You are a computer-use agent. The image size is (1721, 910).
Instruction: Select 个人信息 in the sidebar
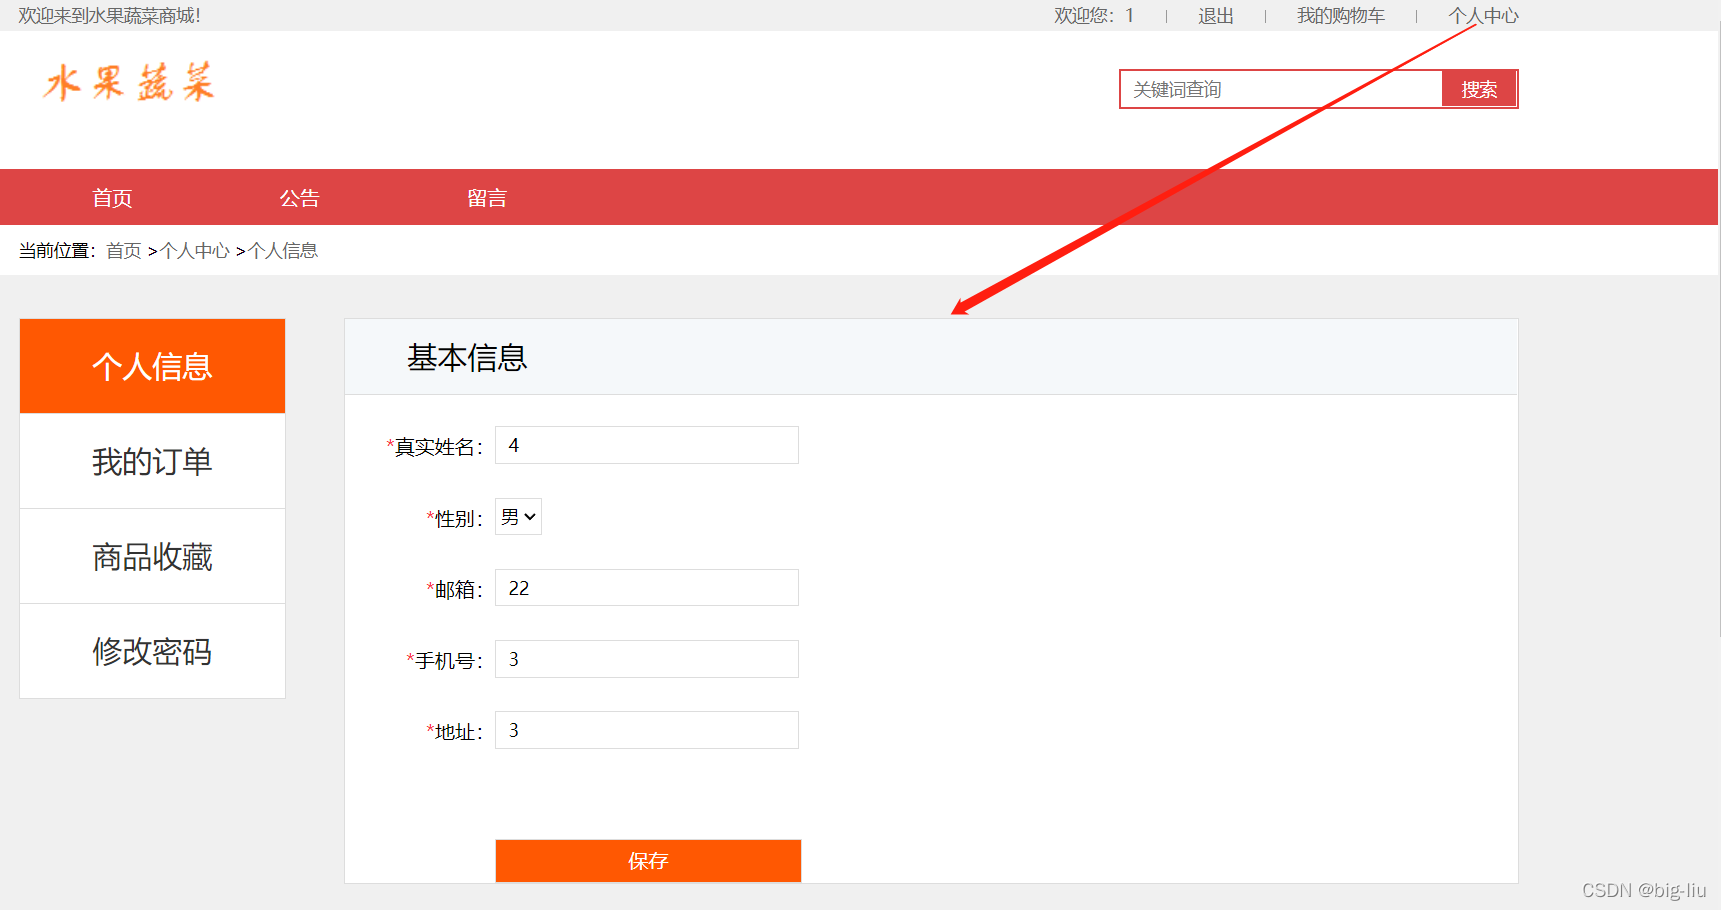click(x=152, y=366)
